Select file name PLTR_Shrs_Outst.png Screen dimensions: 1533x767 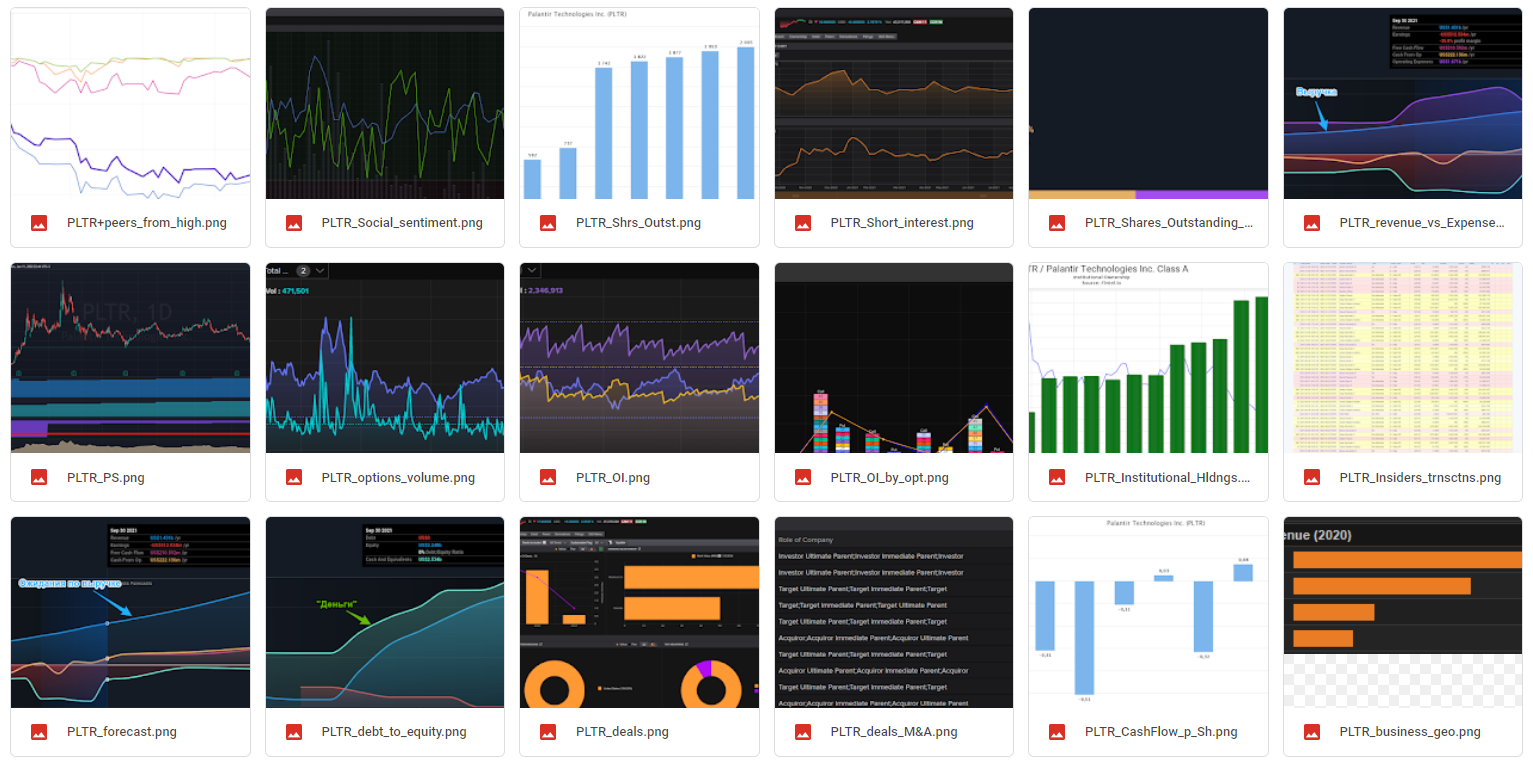point(638,223)
